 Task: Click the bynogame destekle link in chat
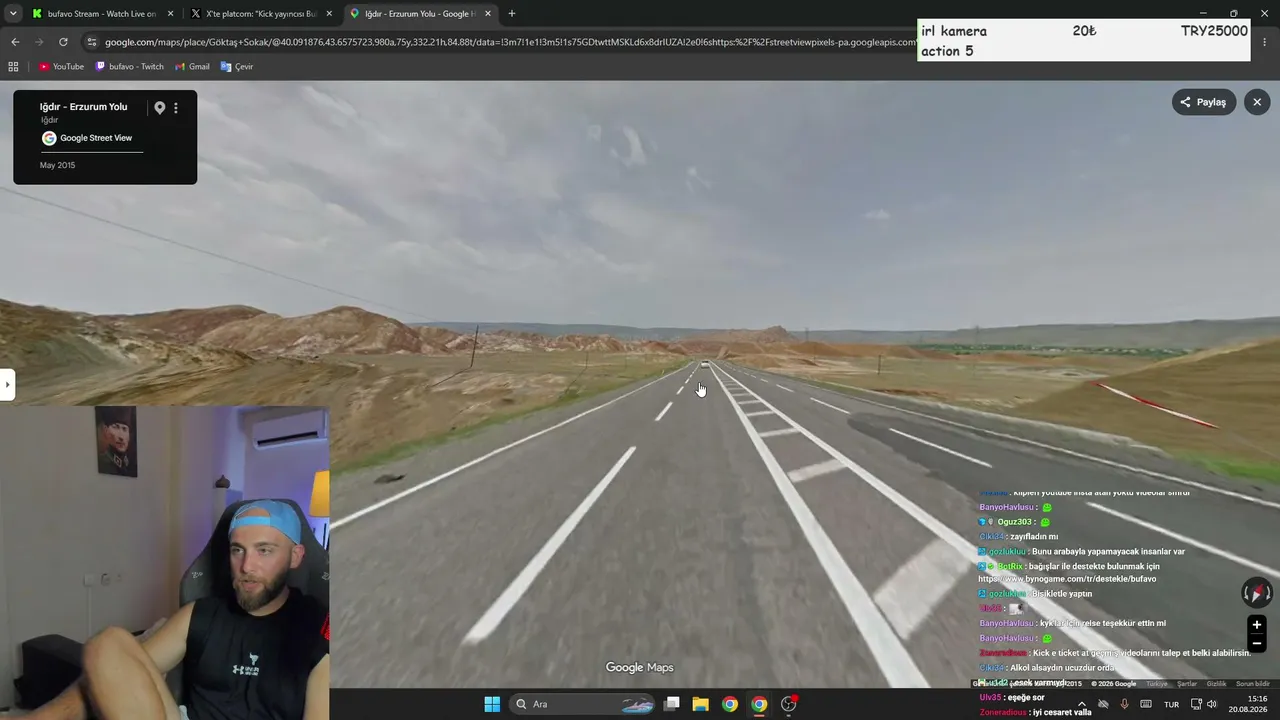(x=1067, y=579)
